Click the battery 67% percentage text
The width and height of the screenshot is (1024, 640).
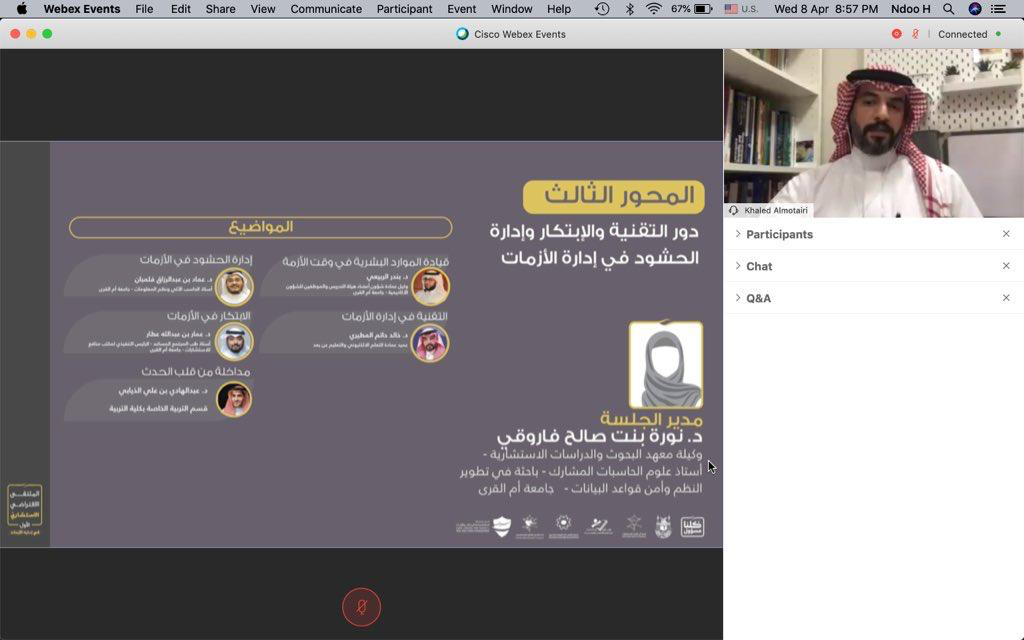click(x=680, y=9)
